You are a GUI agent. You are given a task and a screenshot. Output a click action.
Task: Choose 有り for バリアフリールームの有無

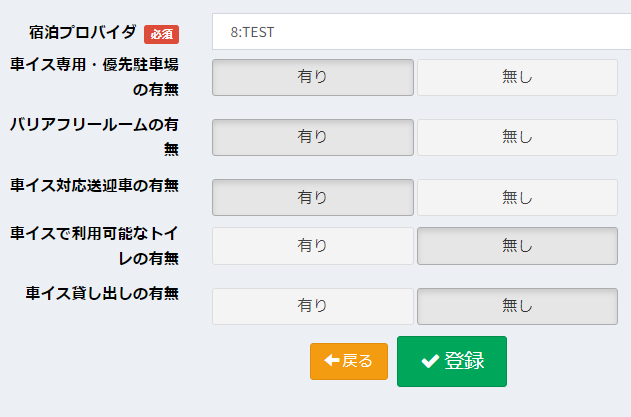[x=313, y=137]
